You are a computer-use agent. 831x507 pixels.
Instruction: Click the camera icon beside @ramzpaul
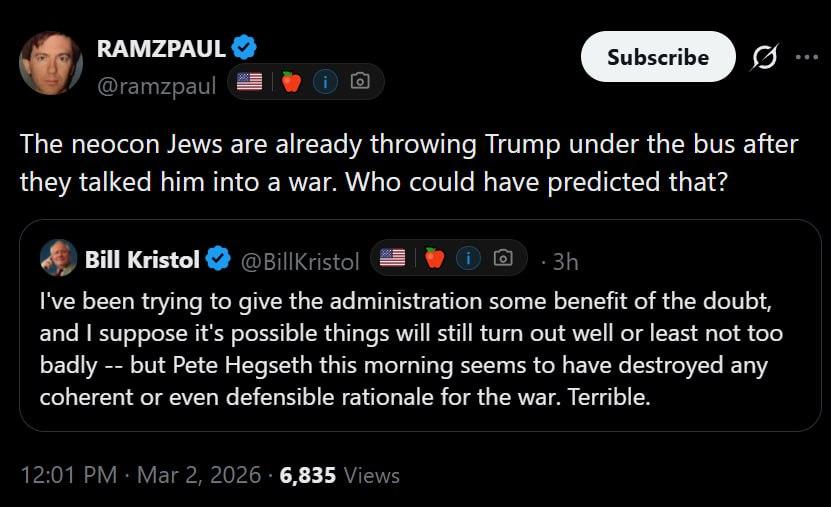click(360, 82)
